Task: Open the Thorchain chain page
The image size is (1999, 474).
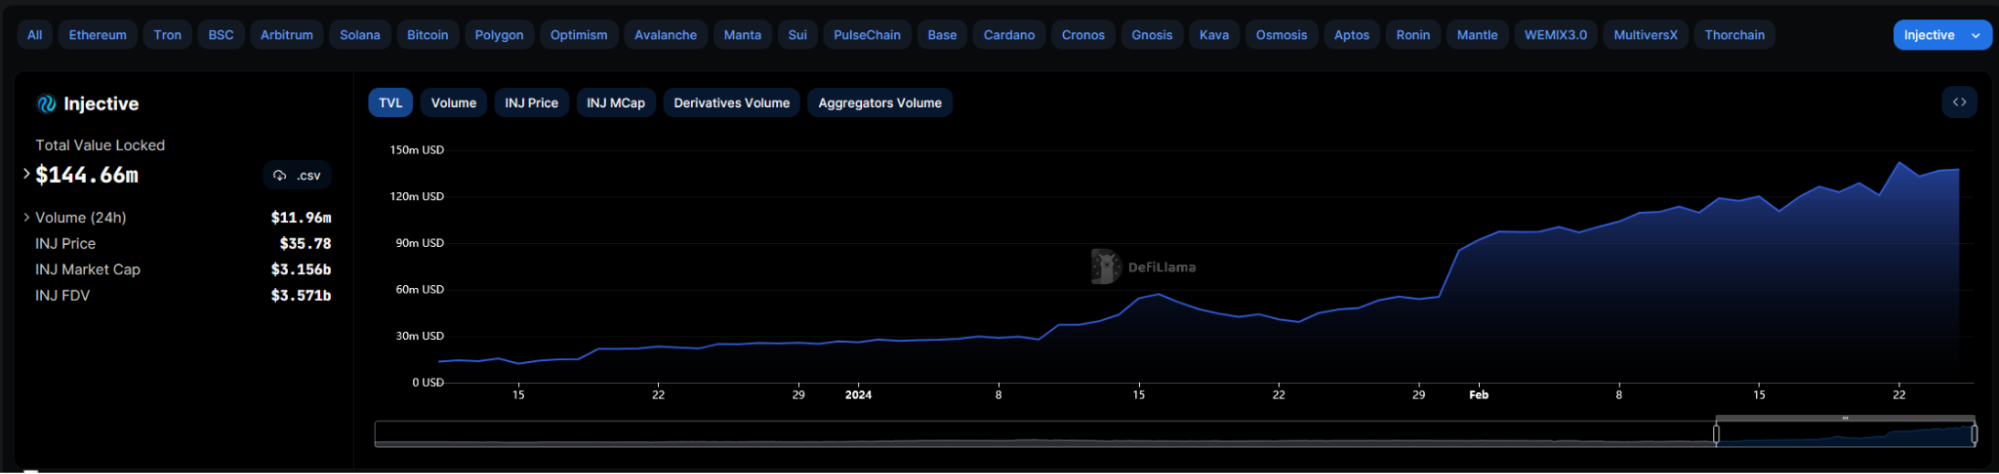Action: [x=1734, y=35]
